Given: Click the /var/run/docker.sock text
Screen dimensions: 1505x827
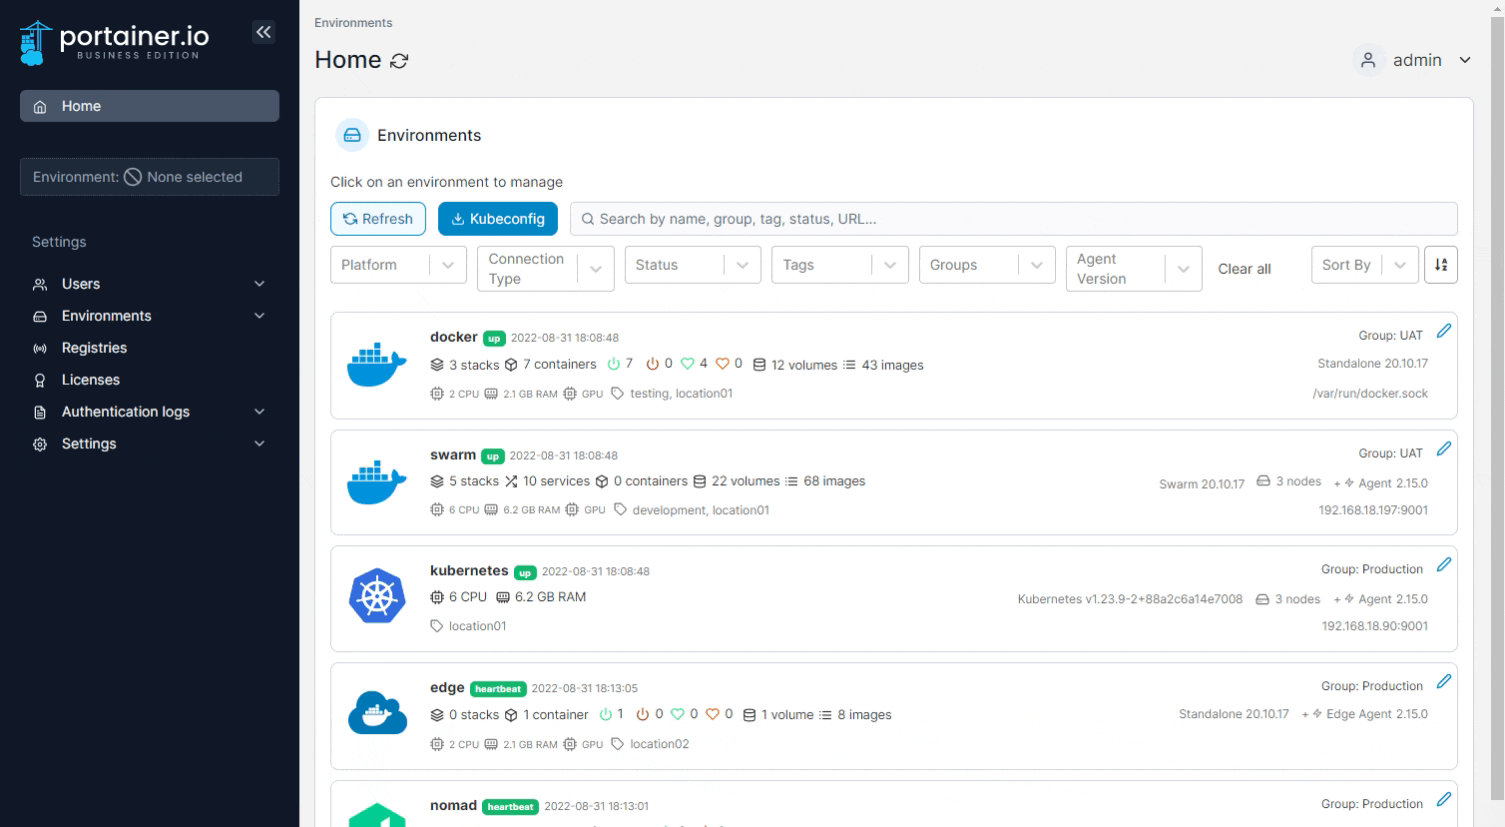Looking at the screenshot, I should (x=1370, y=393).
